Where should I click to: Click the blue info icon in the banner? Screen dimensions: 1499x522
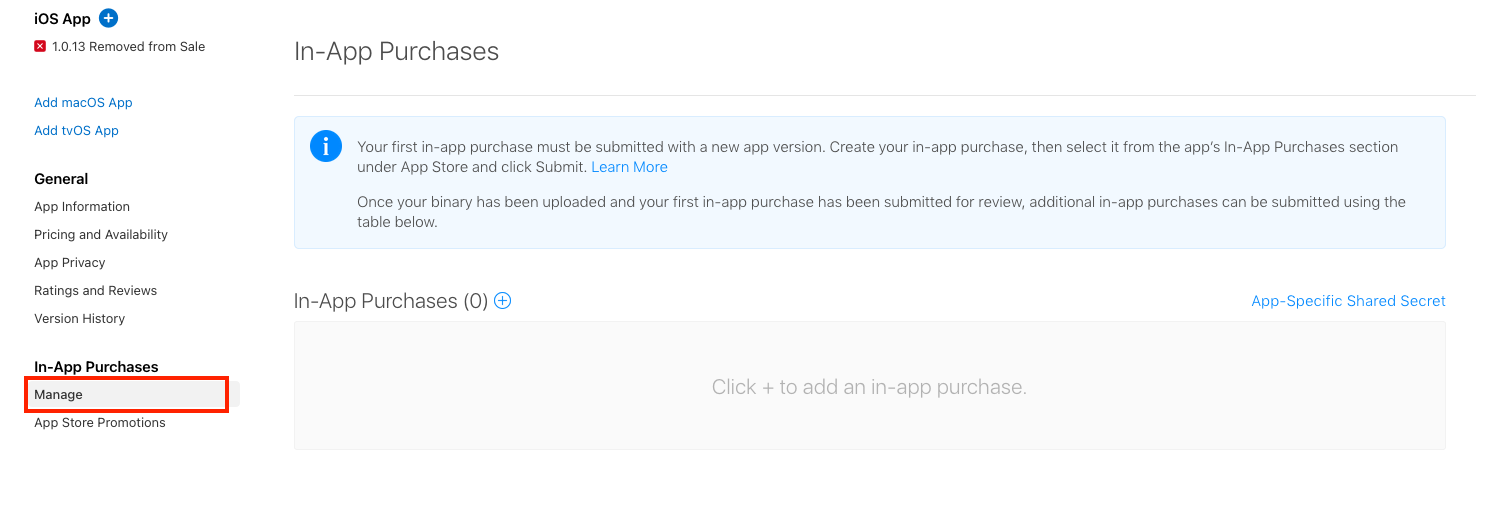[326, 146]
